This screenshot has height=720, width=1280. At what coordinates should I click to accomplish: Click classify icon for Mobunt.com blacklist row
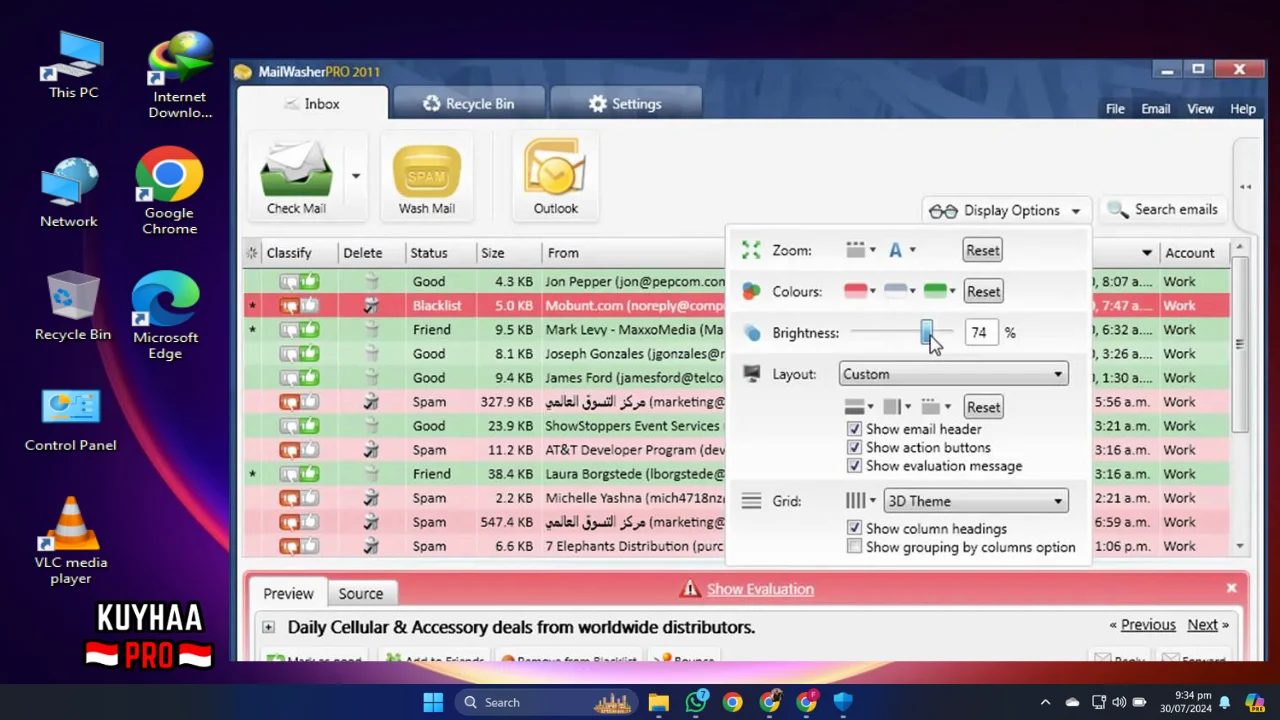(x=299, y=306)
